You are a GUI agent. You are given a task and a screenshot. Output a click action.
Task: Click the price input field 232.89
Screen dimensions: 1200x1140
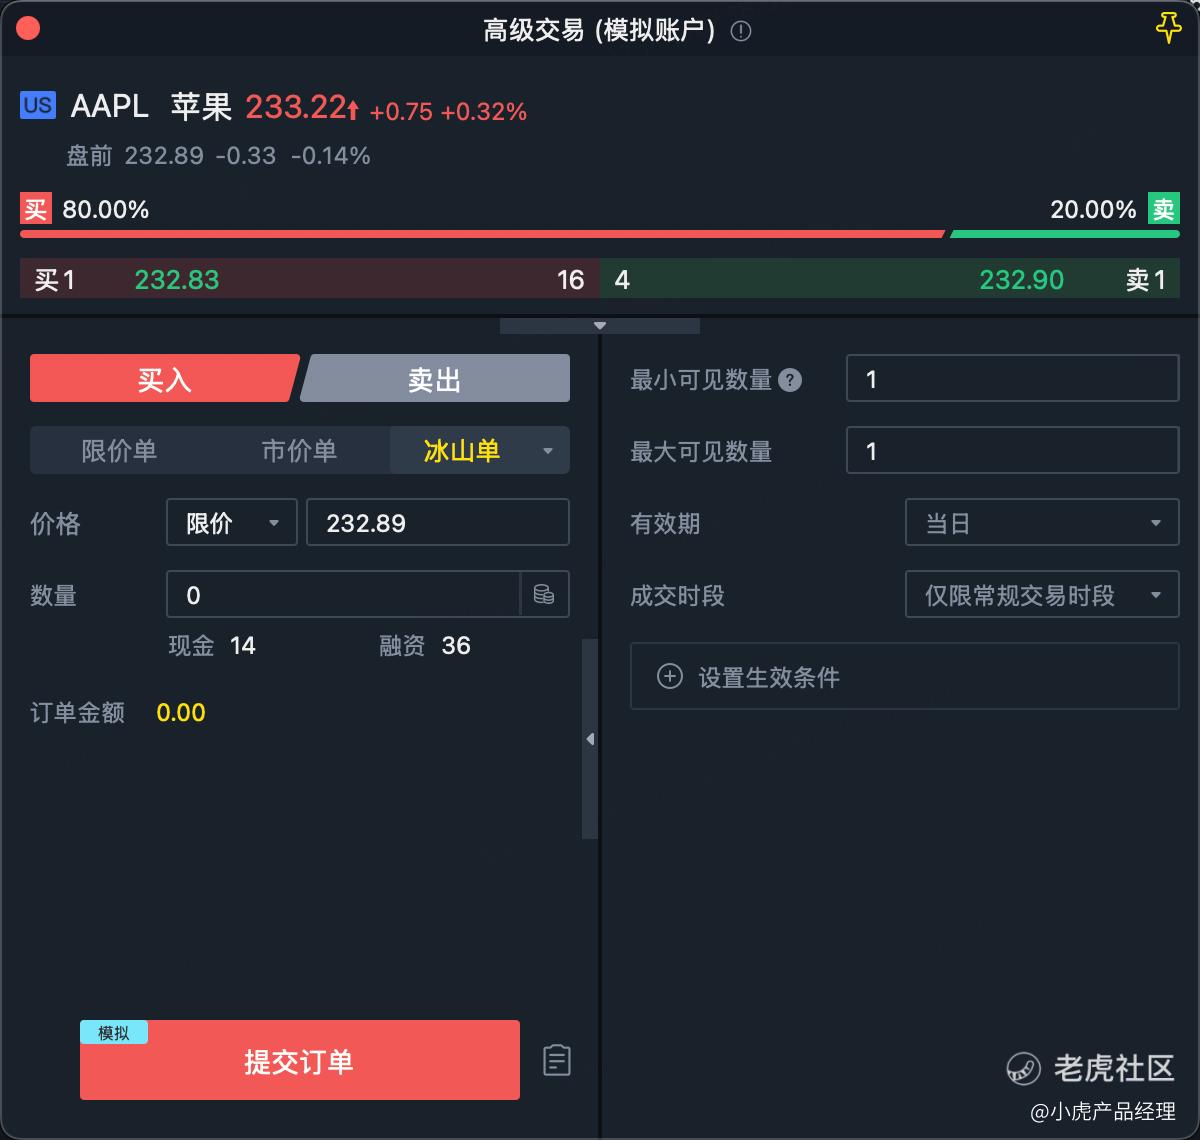[x=438, y=523]
